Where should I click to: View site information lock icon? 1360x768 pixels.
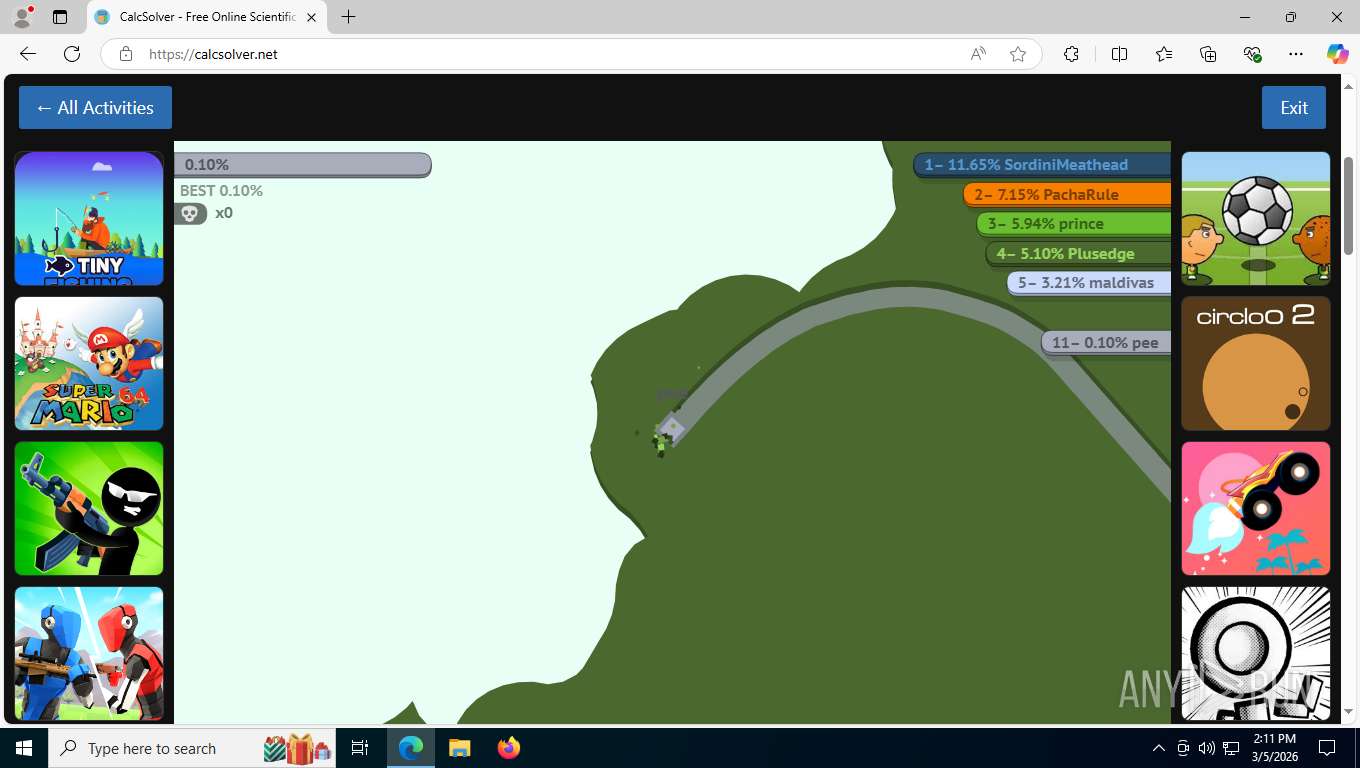126,54
